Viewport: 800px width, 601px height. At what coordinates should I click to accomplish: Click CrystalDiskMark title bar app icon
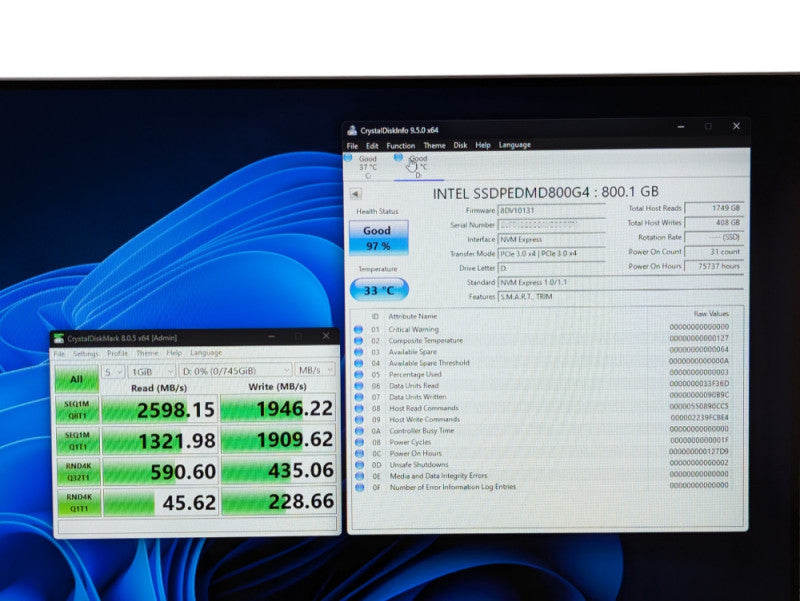(59, 339)
